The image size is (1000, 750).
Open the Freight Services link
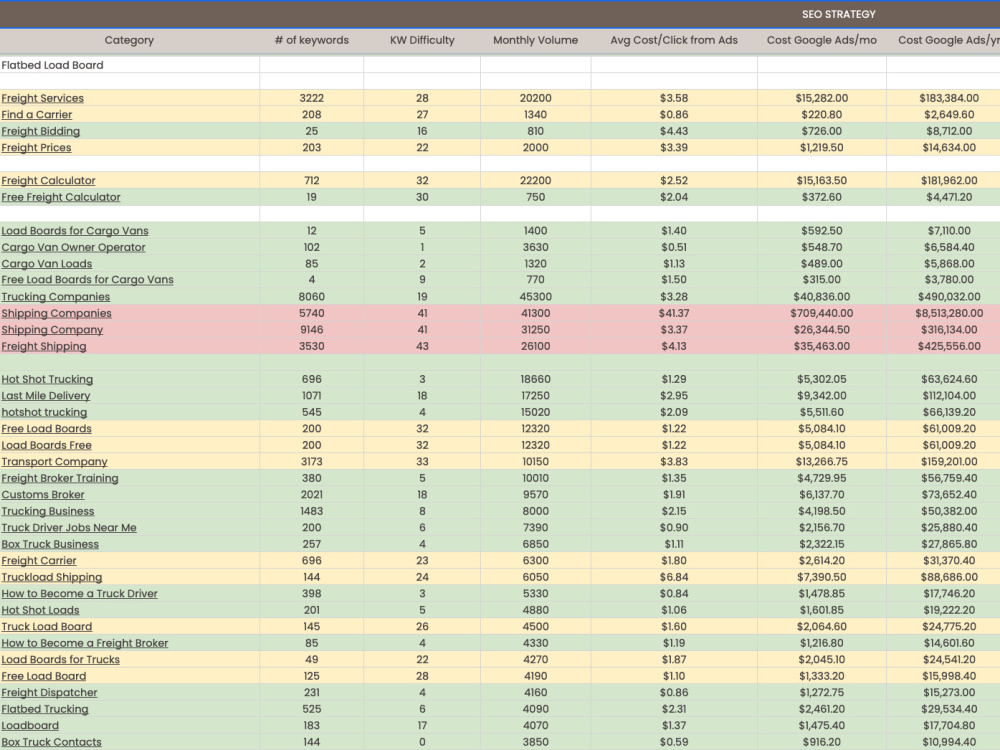click(42, 98)
